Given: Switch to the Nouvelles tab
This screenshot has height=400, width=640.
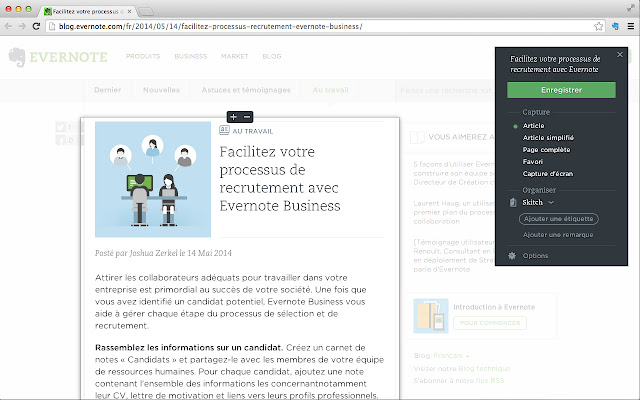Looking at the screenshot, I should (161, 90).
